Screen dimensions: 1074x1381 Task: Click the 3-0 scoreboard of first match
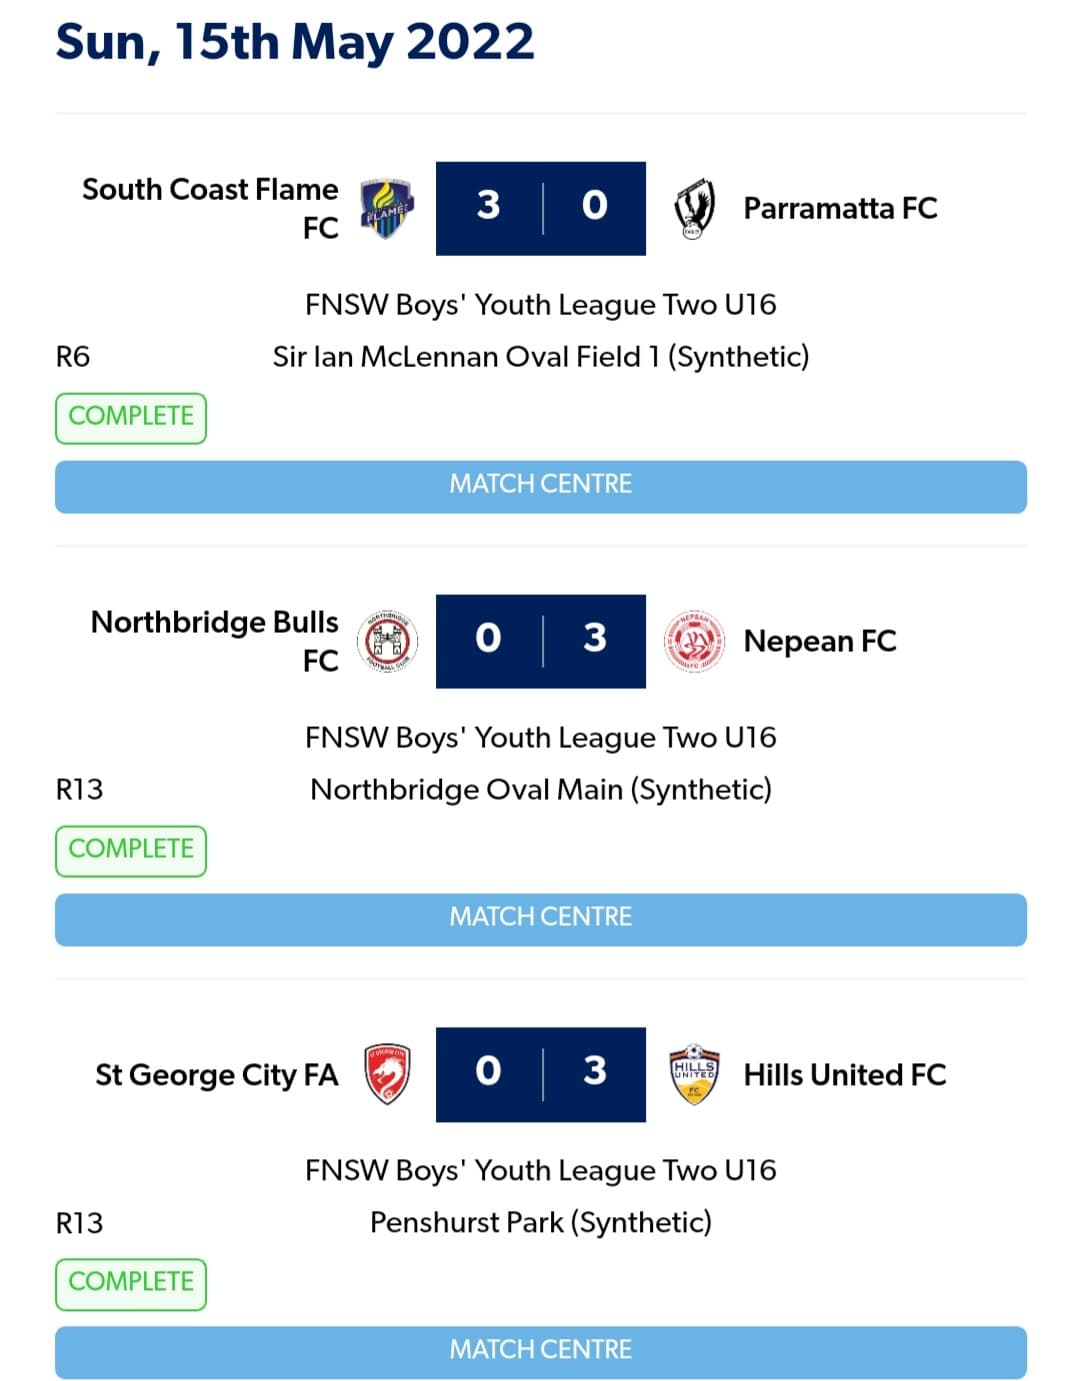540,207
